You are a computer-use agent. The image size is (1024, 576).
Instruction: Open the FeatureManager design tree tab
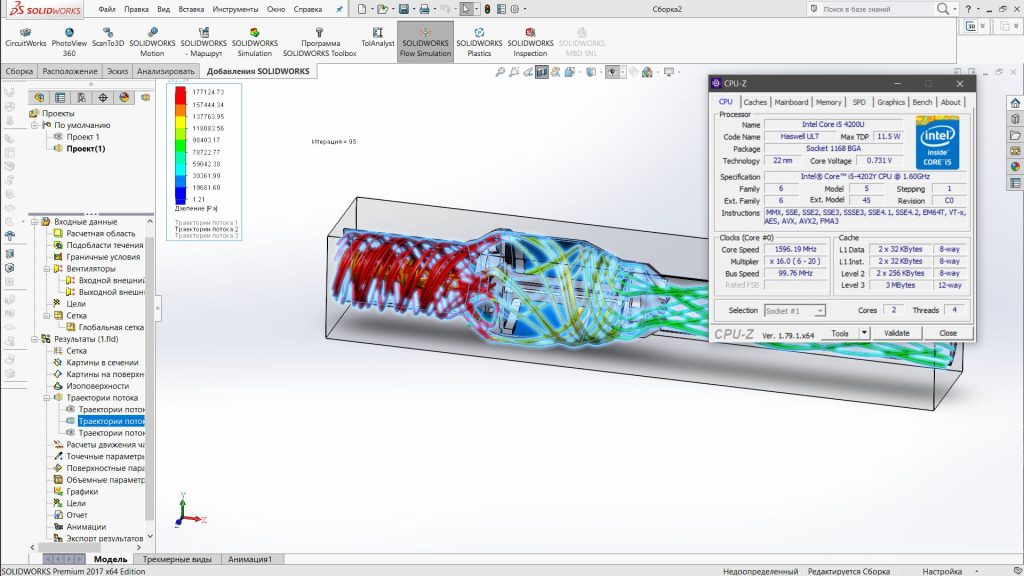click(x=39, y=97)
